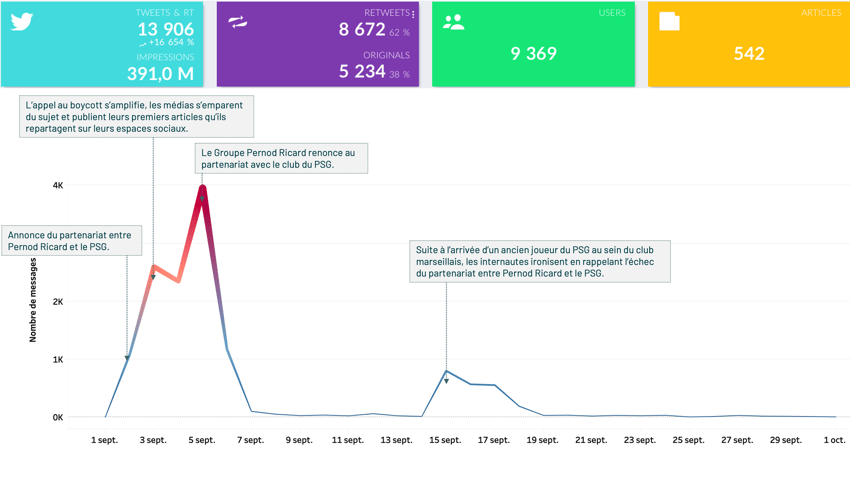Click the 62 % retweets percentage
Image resolution: width=850 pixels, height=479 pixels.
point(400,33)
